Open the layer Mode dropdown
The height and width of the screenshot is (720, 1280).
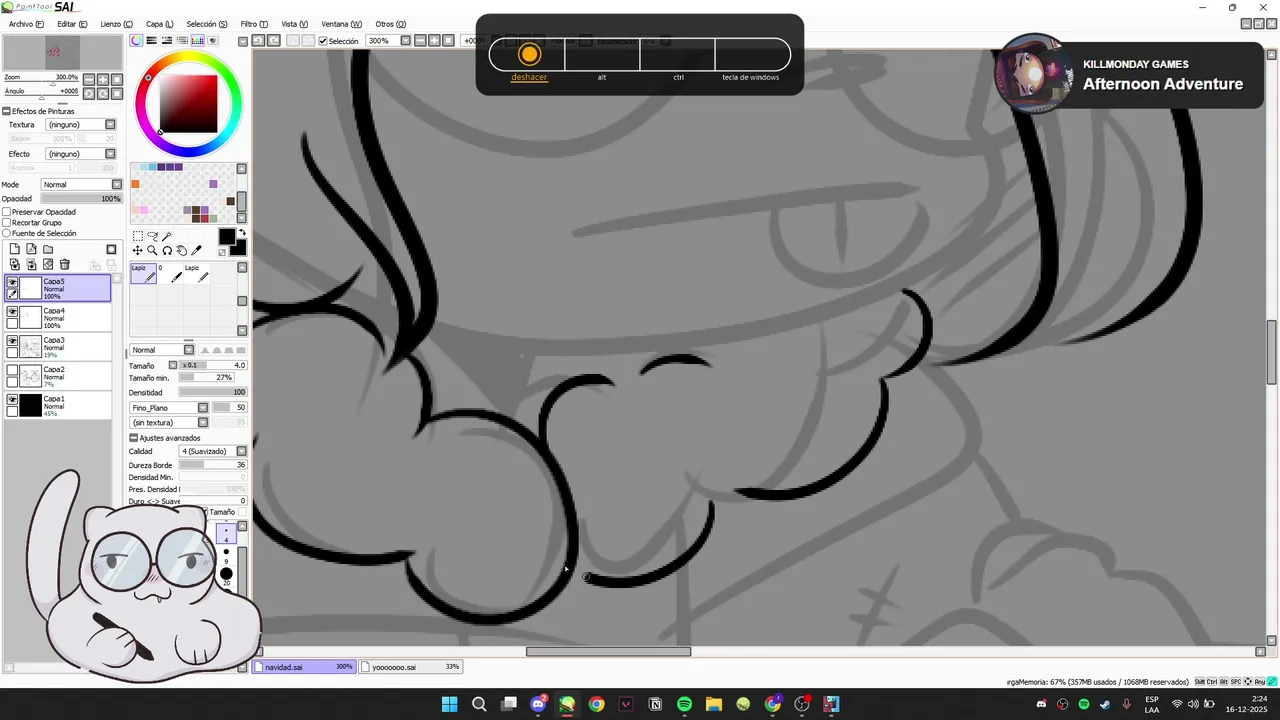click(81, 185)
